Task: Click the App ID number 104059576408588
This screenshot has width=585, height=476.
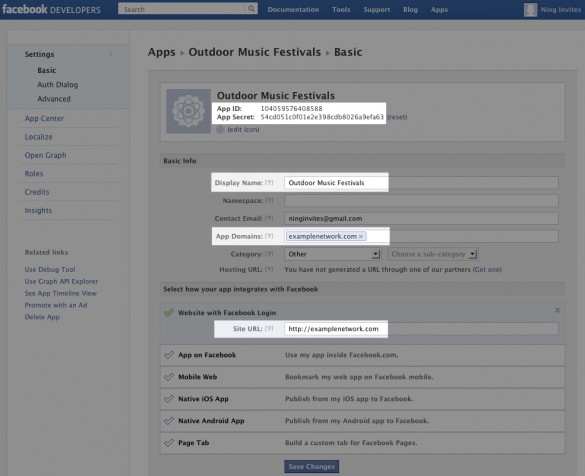Action: 291,109
